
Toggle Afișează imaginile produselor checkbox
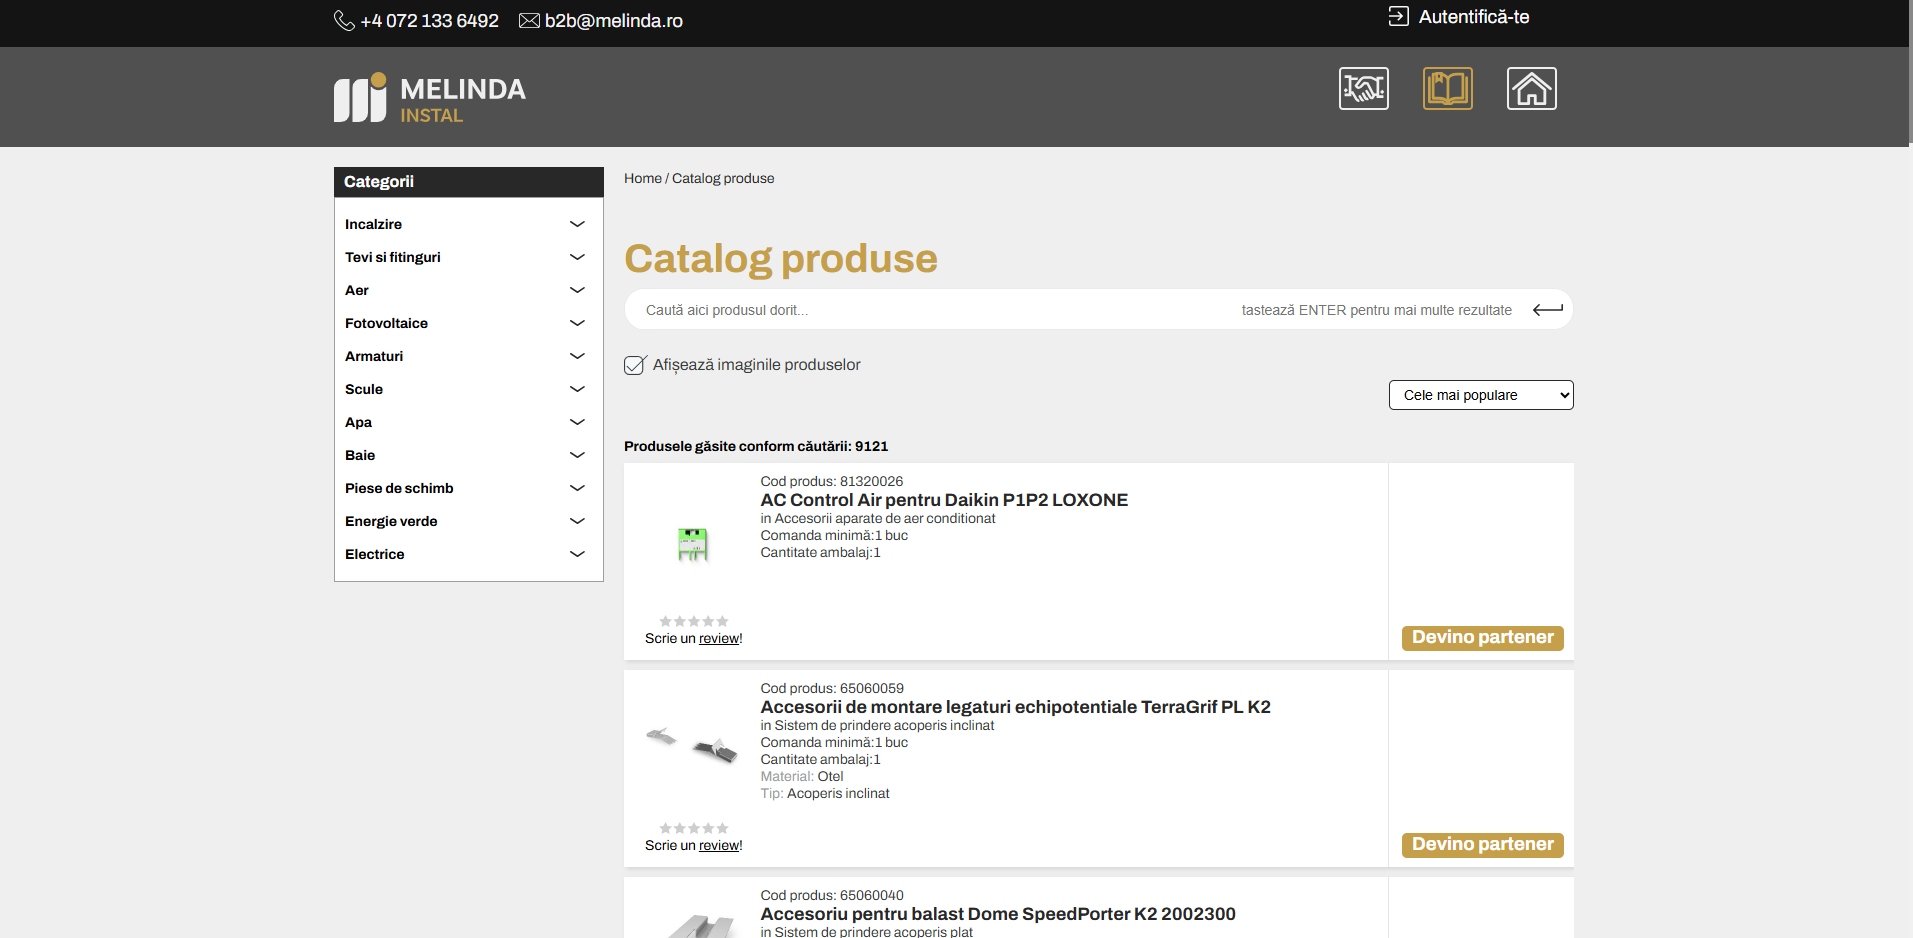click(635, 365)
